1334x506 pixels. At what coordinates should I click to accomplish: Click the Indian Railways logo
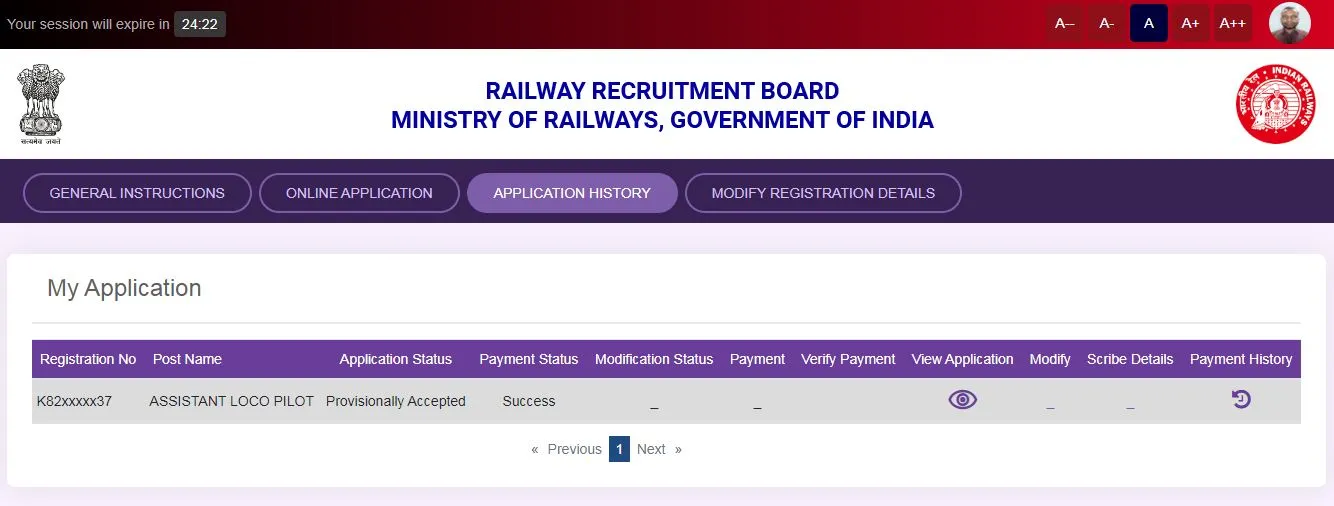click(1274, 104)
